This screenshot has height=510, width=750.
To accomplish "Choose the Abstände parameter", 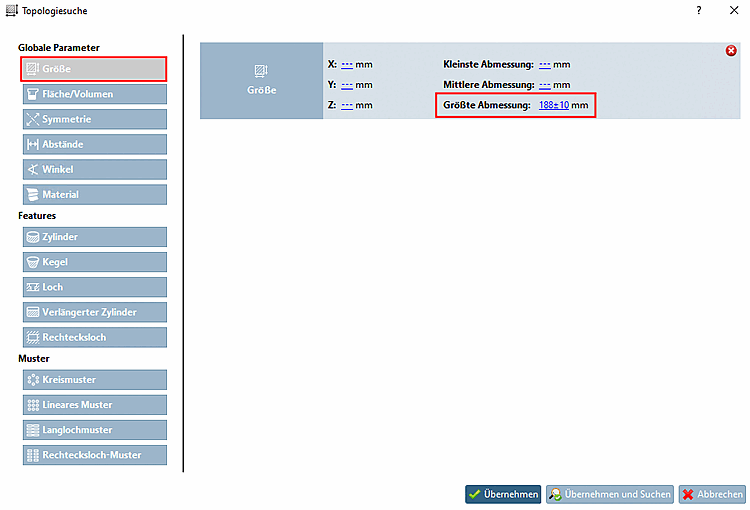I will click(x=95, y=144).
